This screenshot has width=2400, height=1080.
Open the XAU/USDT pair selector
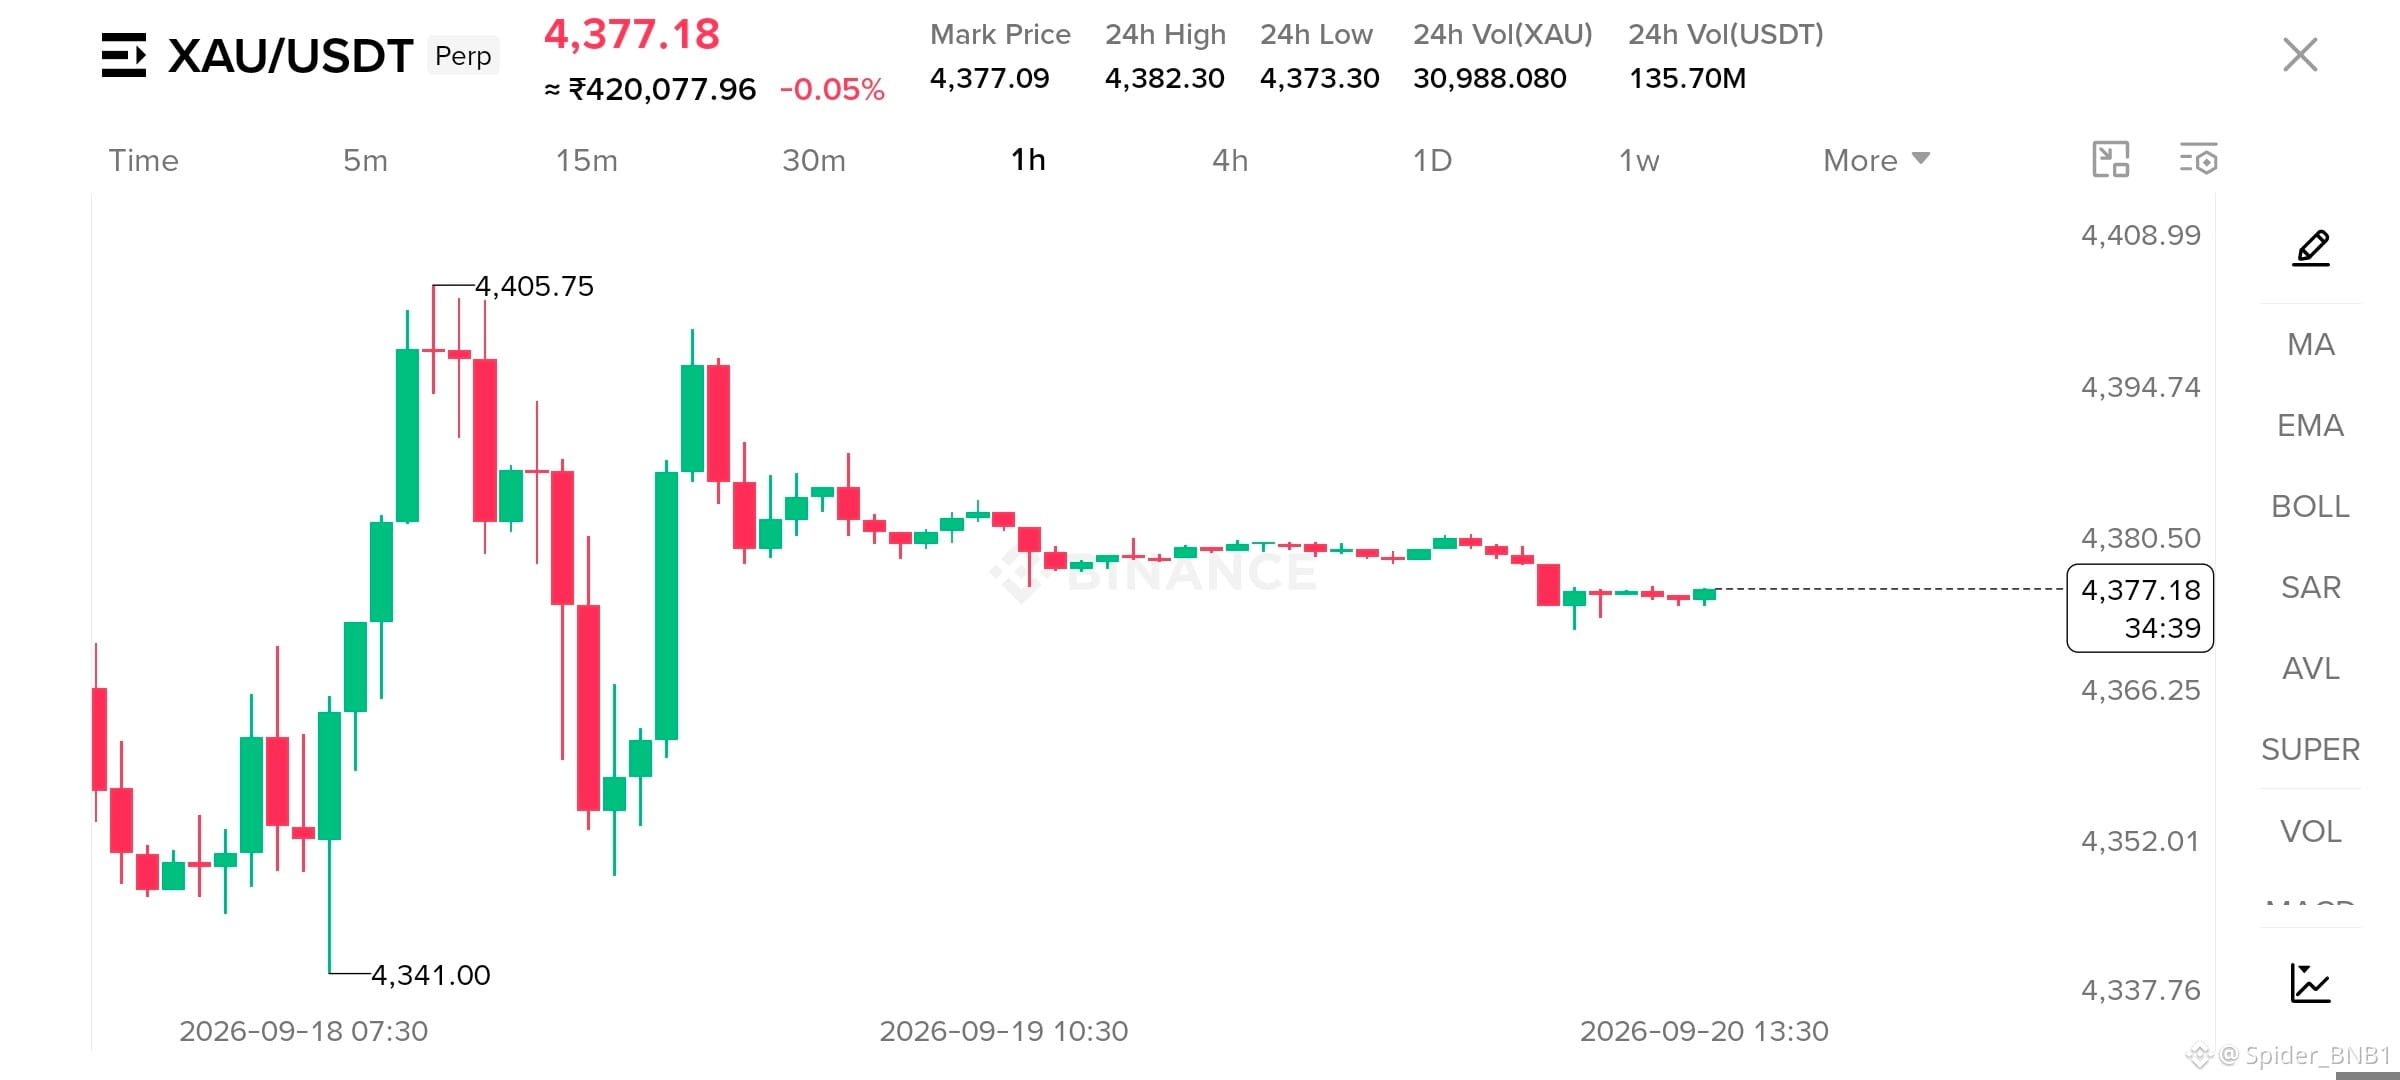(x=290, y=56)
